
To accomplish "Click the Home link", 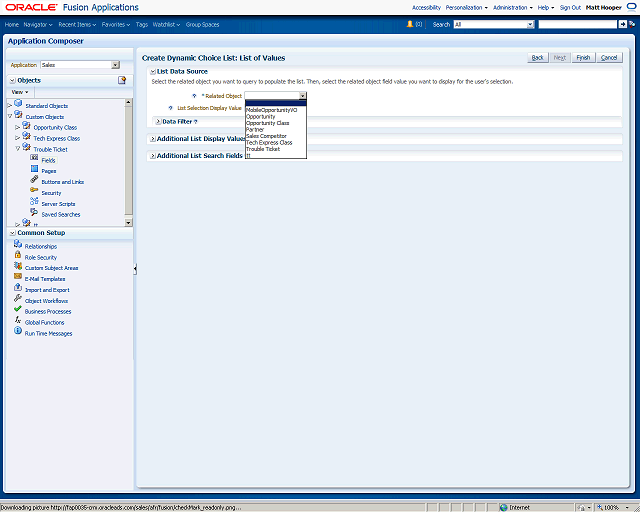I will [x=12, y=24].
